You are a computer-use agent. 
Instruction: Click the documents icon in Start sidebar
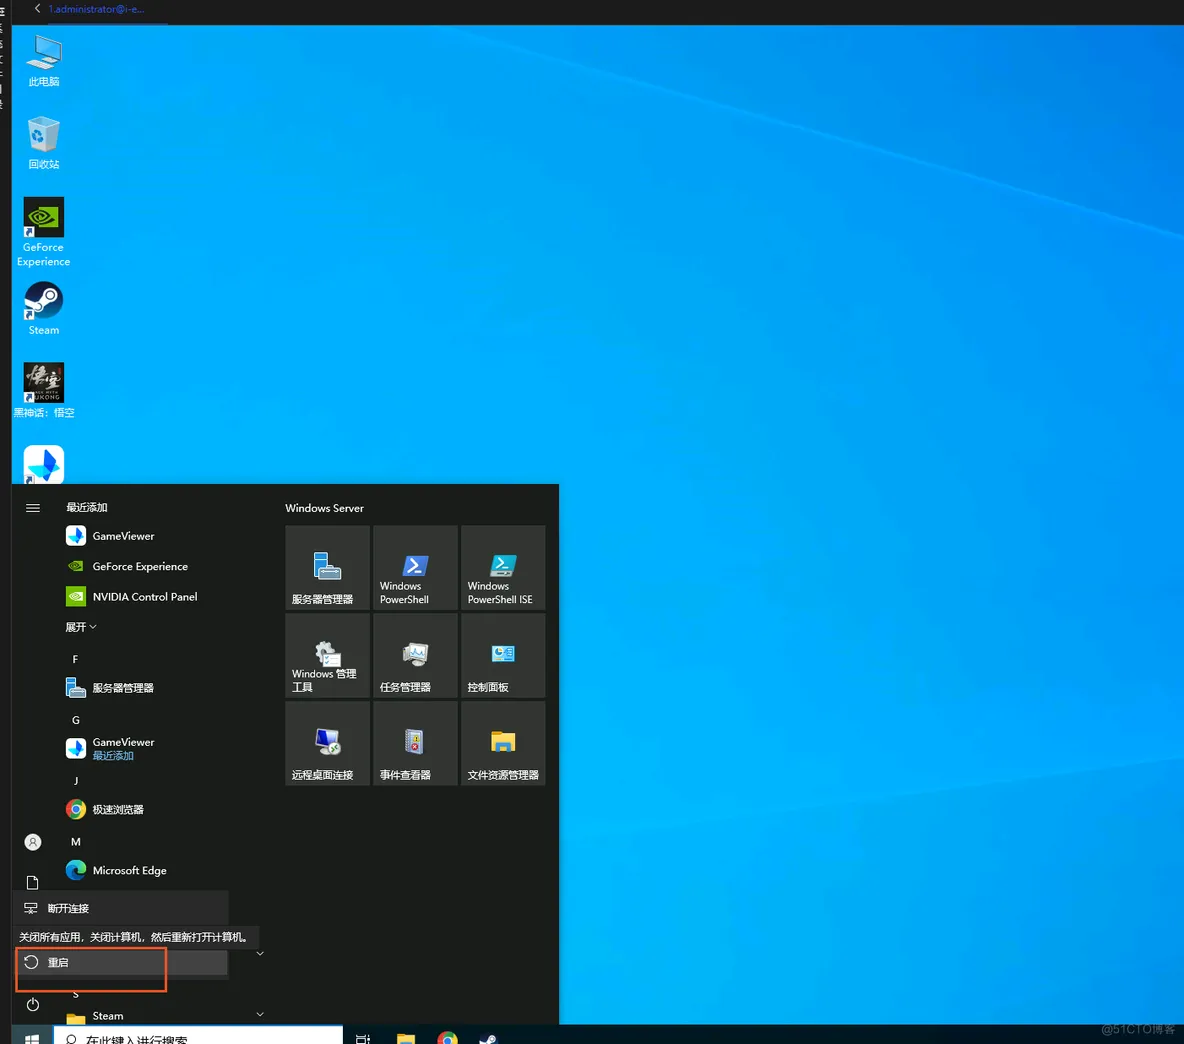click(32, 882)
